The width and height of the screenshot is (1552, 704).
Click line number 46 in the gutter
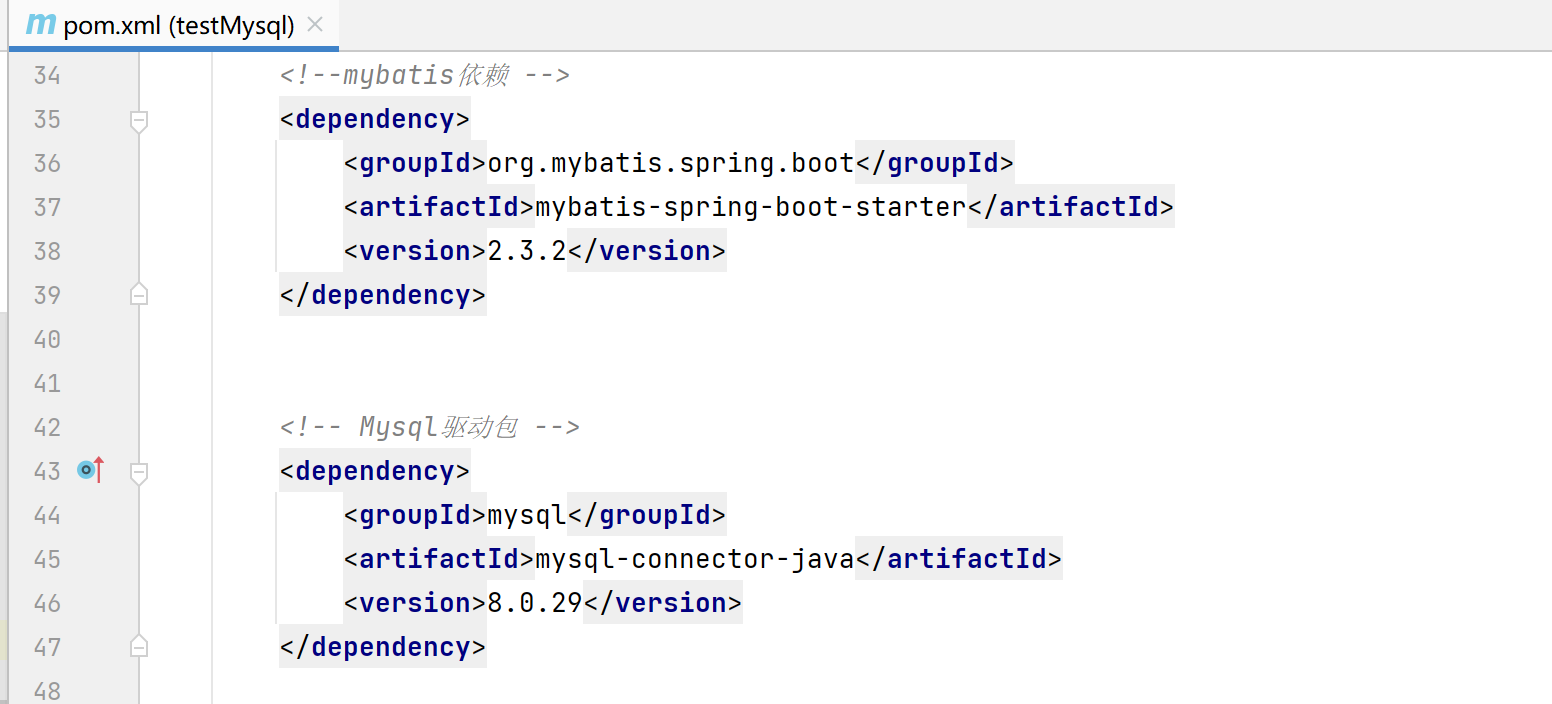click(x=47, y=603)
